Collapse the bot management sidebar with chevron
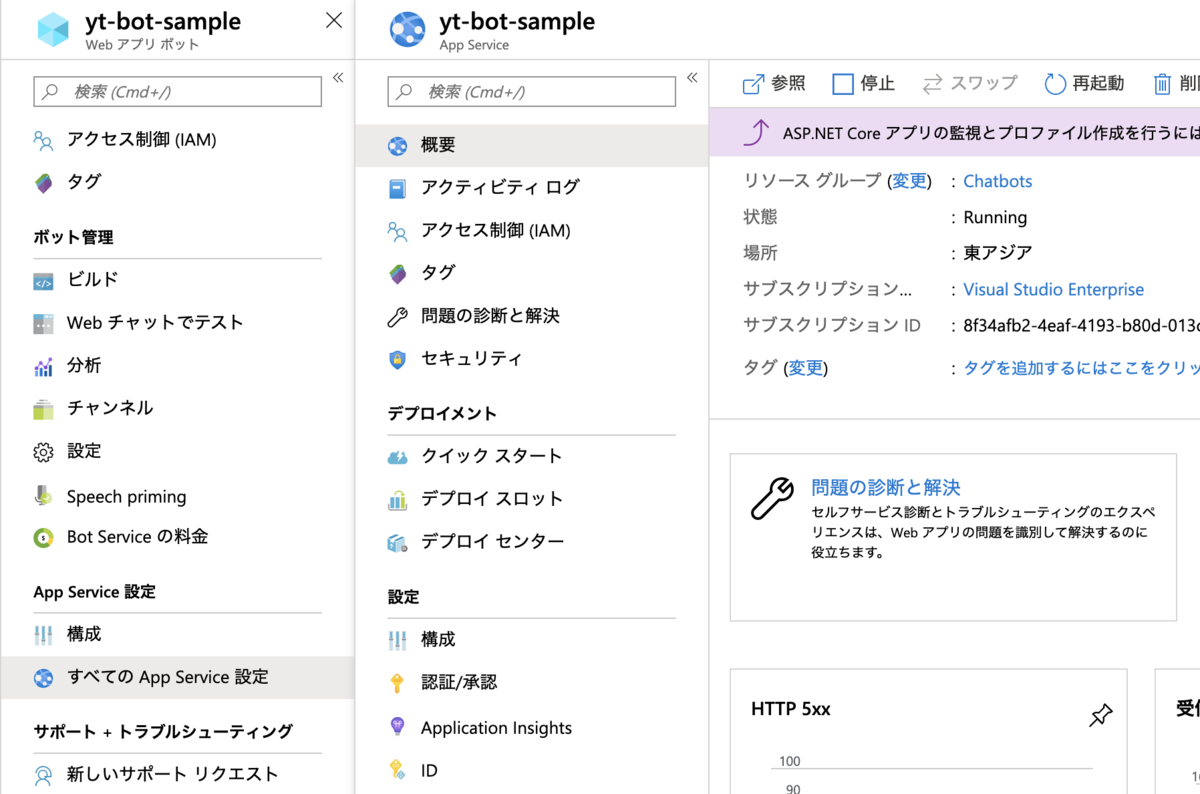 pyautogui.click(x=338, y=75)
